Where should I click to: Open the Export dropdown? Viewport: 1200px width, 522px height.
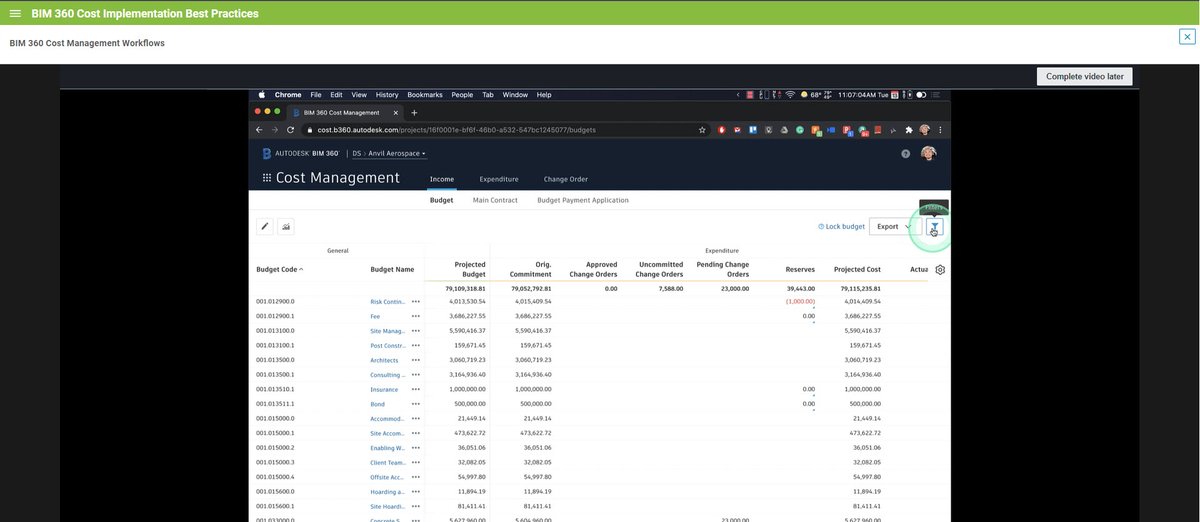[x=894, y=227]
